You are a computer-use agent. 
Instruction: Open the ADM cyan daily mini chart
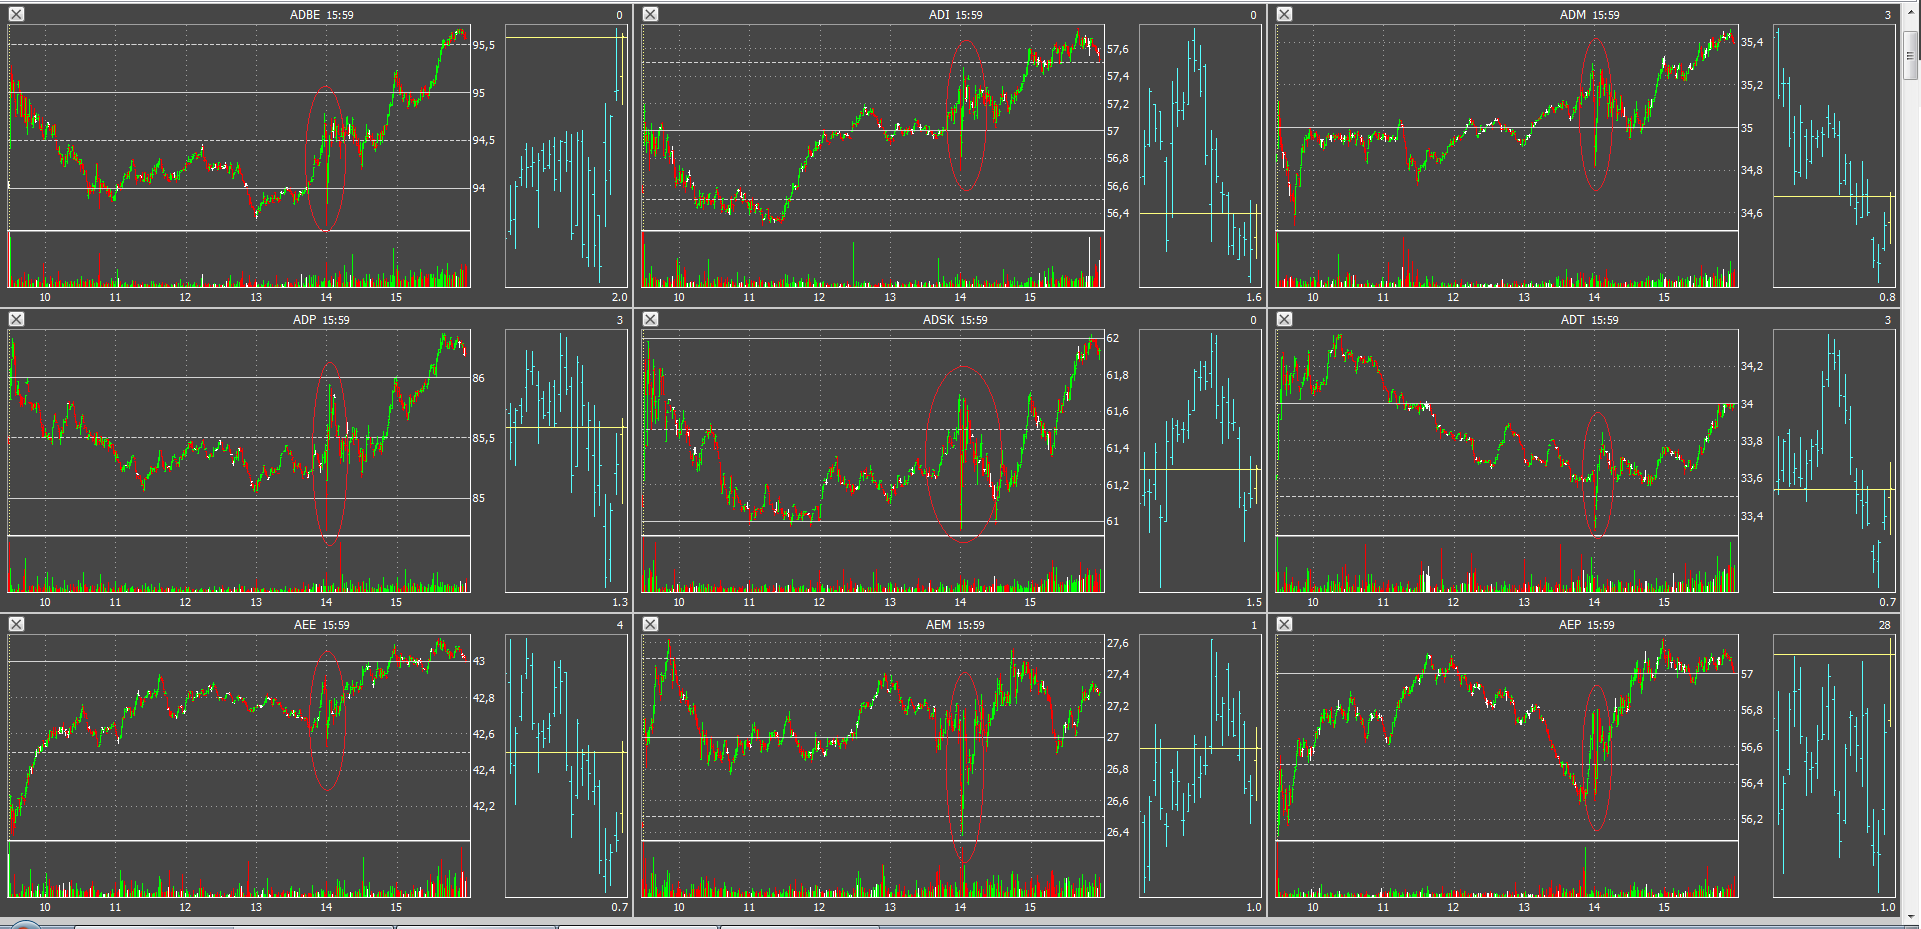pyautogui.click(x=1834, y=156)
